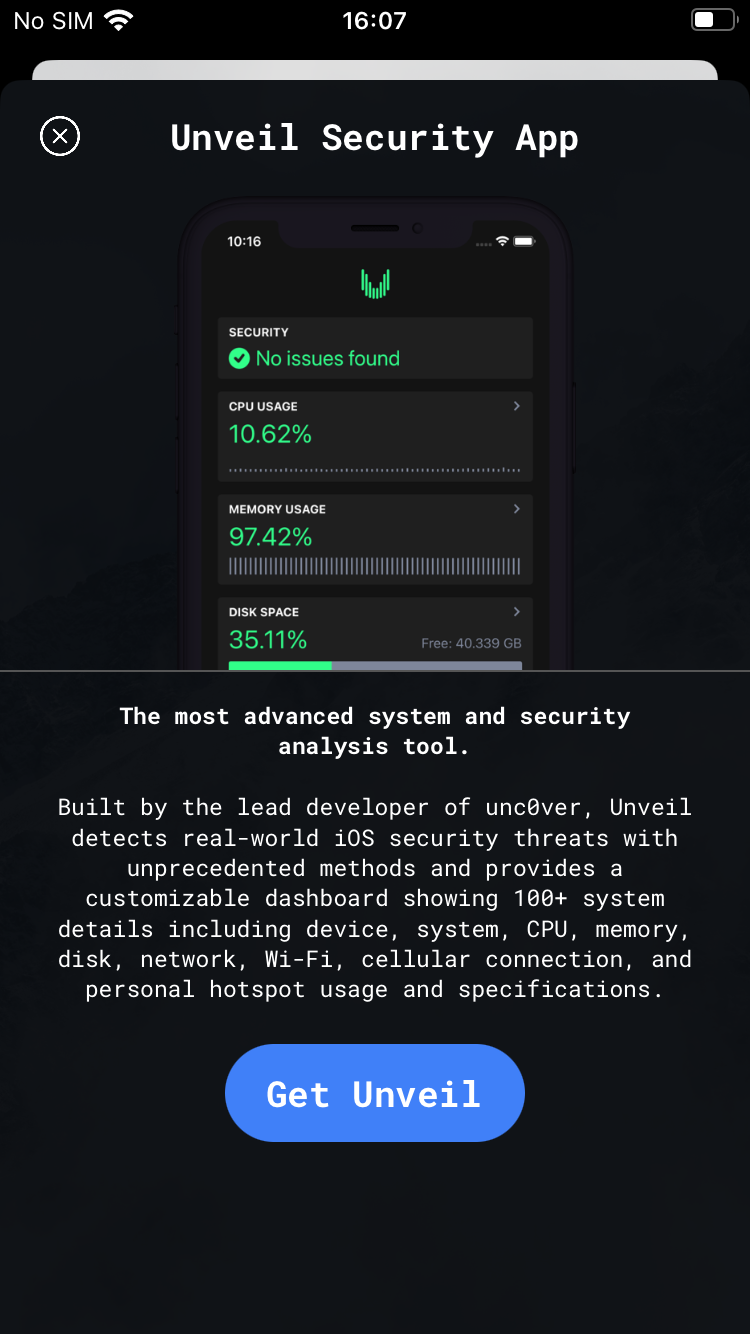Expand the Memory Usage chevron
This screenshot has height=1334, width=750.
517,509
